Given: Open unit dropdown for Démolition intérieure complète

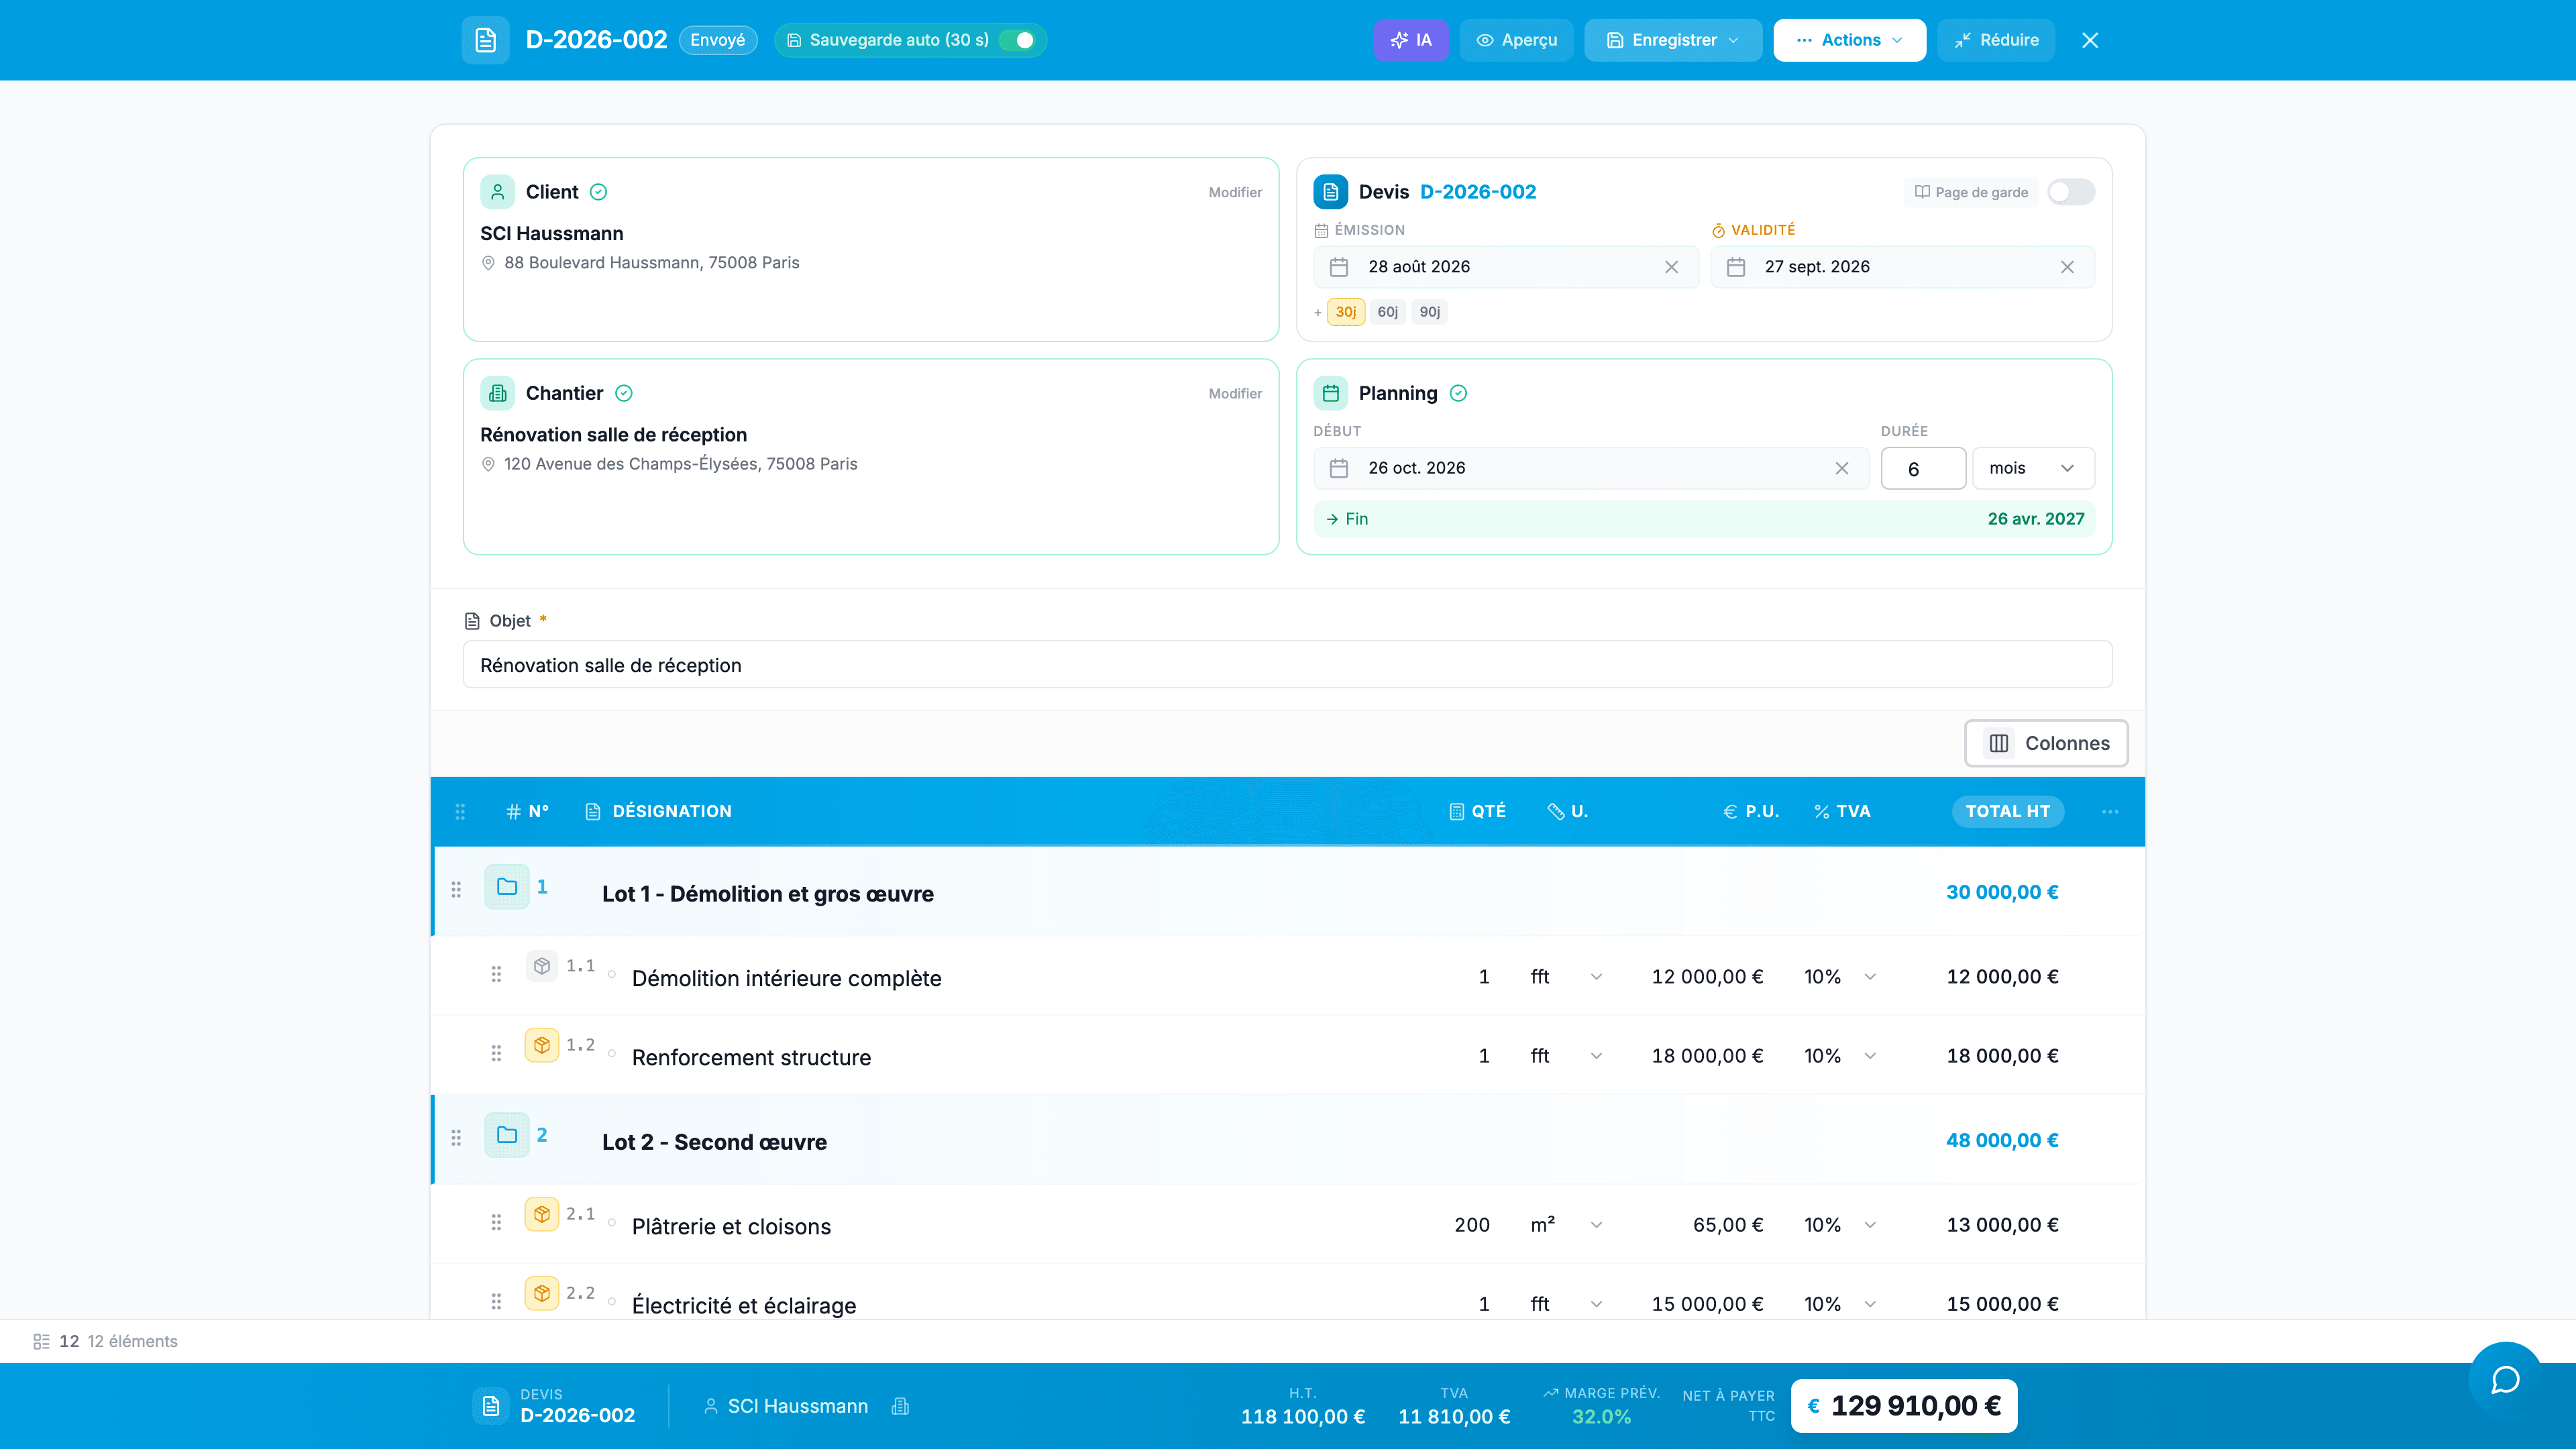Looking at the screenshot, I should tap(1596, 977).
